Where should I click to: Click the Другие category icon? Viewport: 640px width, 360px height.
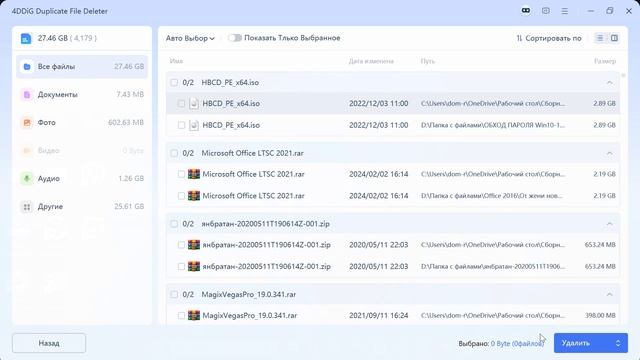coord(27,207)
